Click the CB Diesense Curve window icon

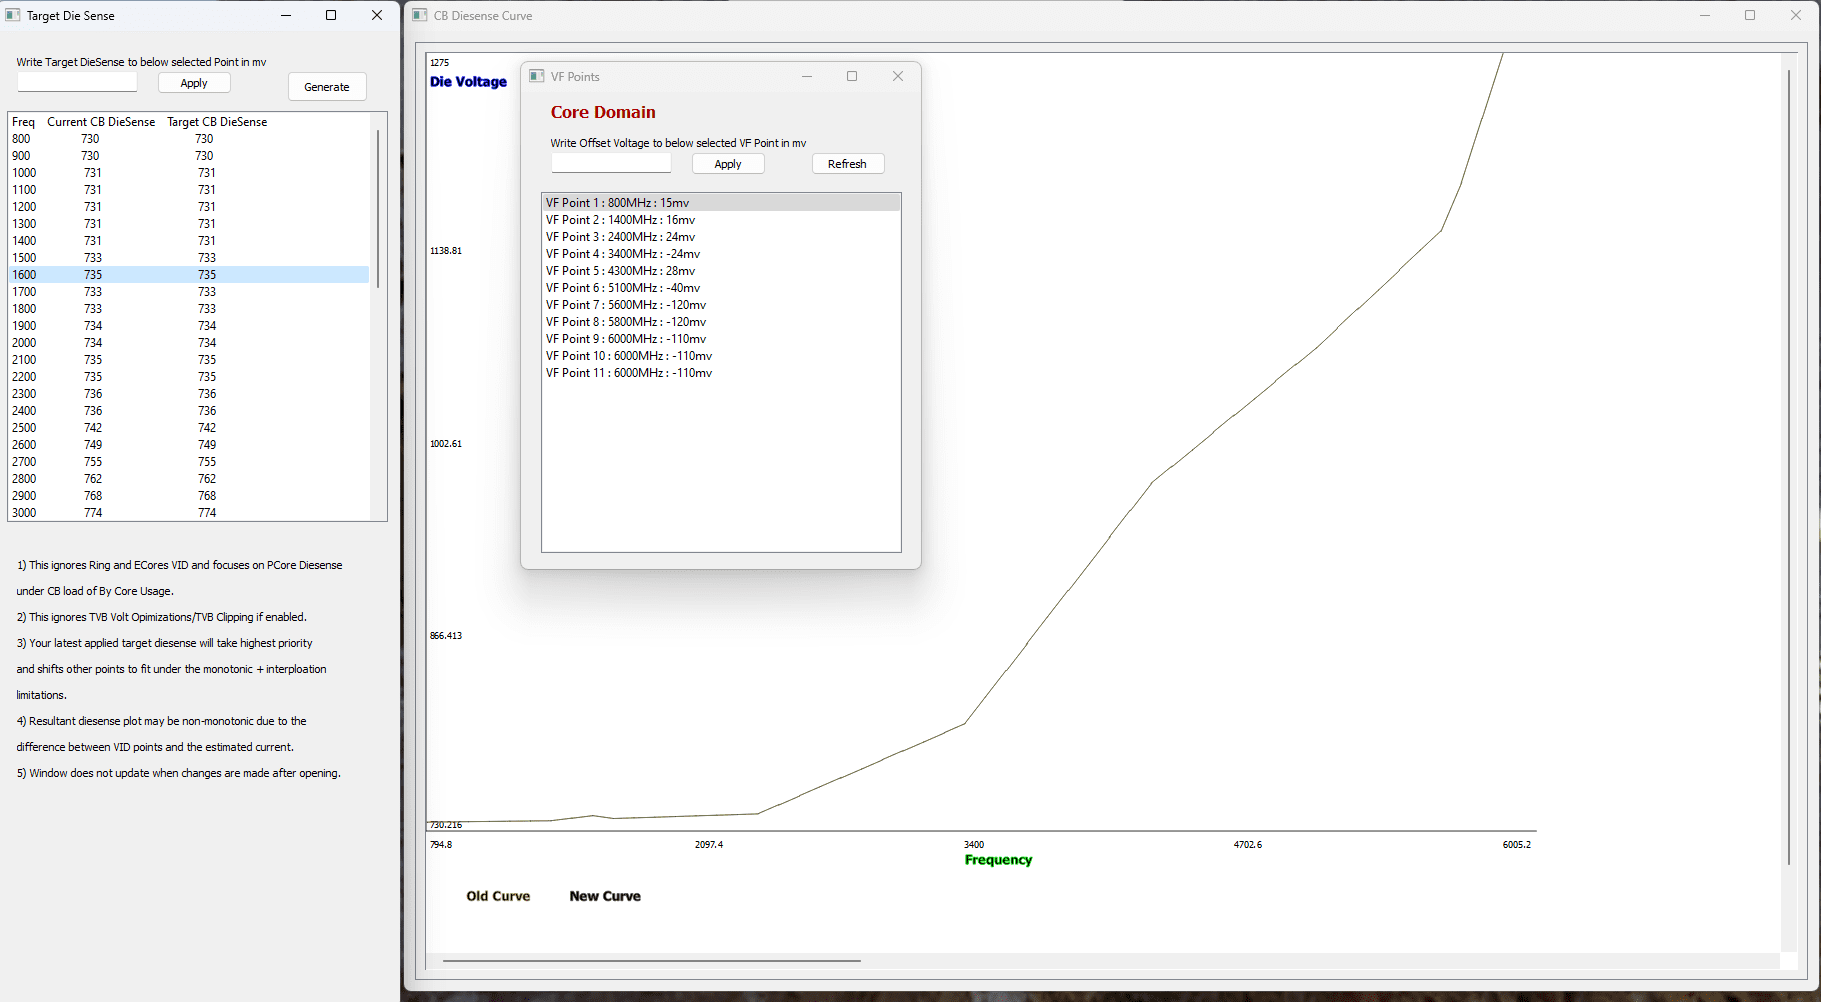pos(420,15)
